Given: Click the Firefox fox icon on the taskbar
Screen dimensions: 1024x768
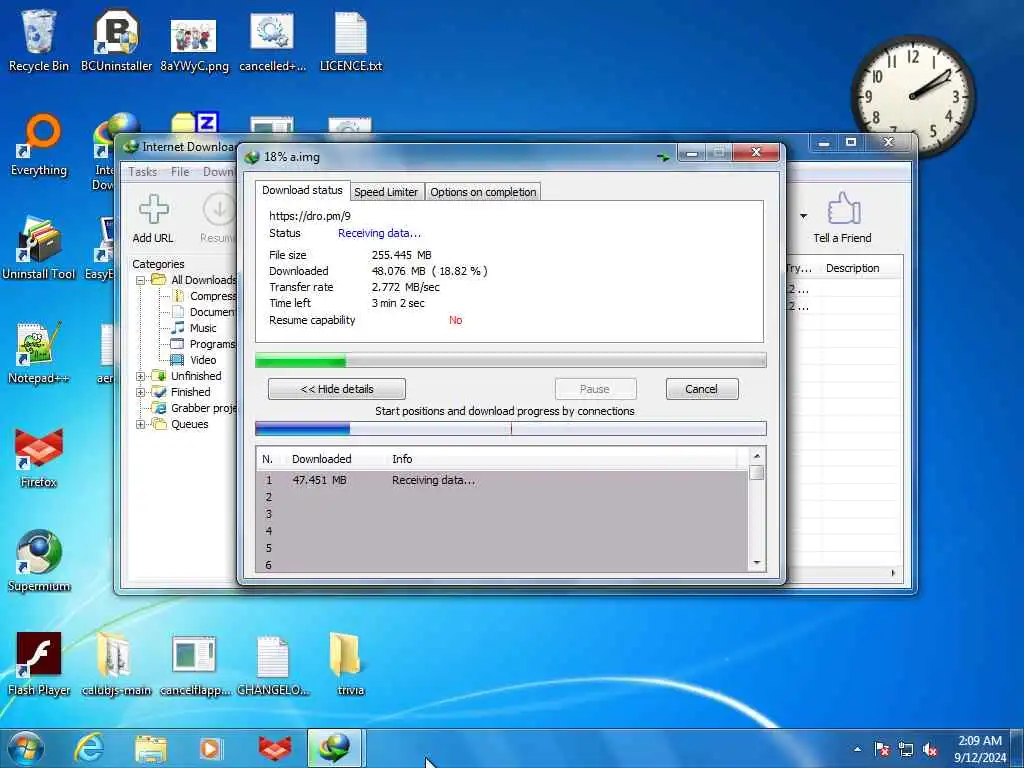Looking at the screenshot, I should click(x=275, y=748).
